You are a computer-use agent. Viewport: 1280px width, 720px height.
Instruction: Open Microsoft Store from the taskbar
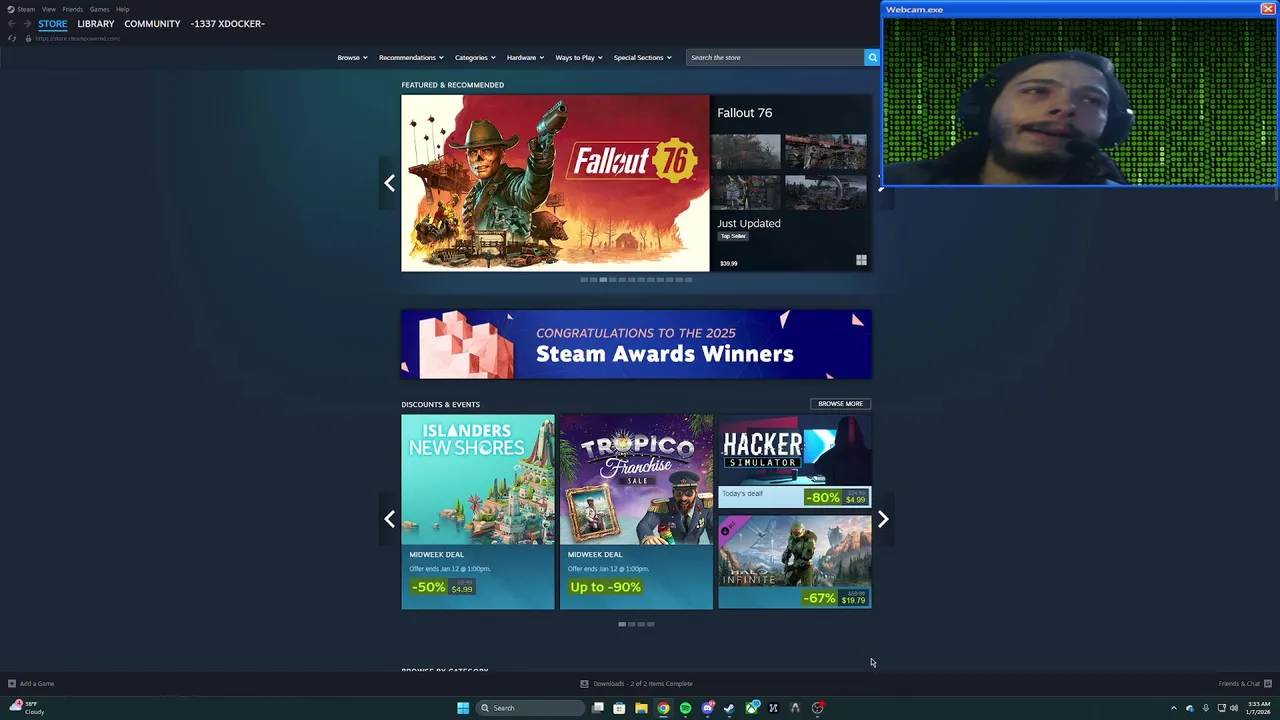click(619, 708)
